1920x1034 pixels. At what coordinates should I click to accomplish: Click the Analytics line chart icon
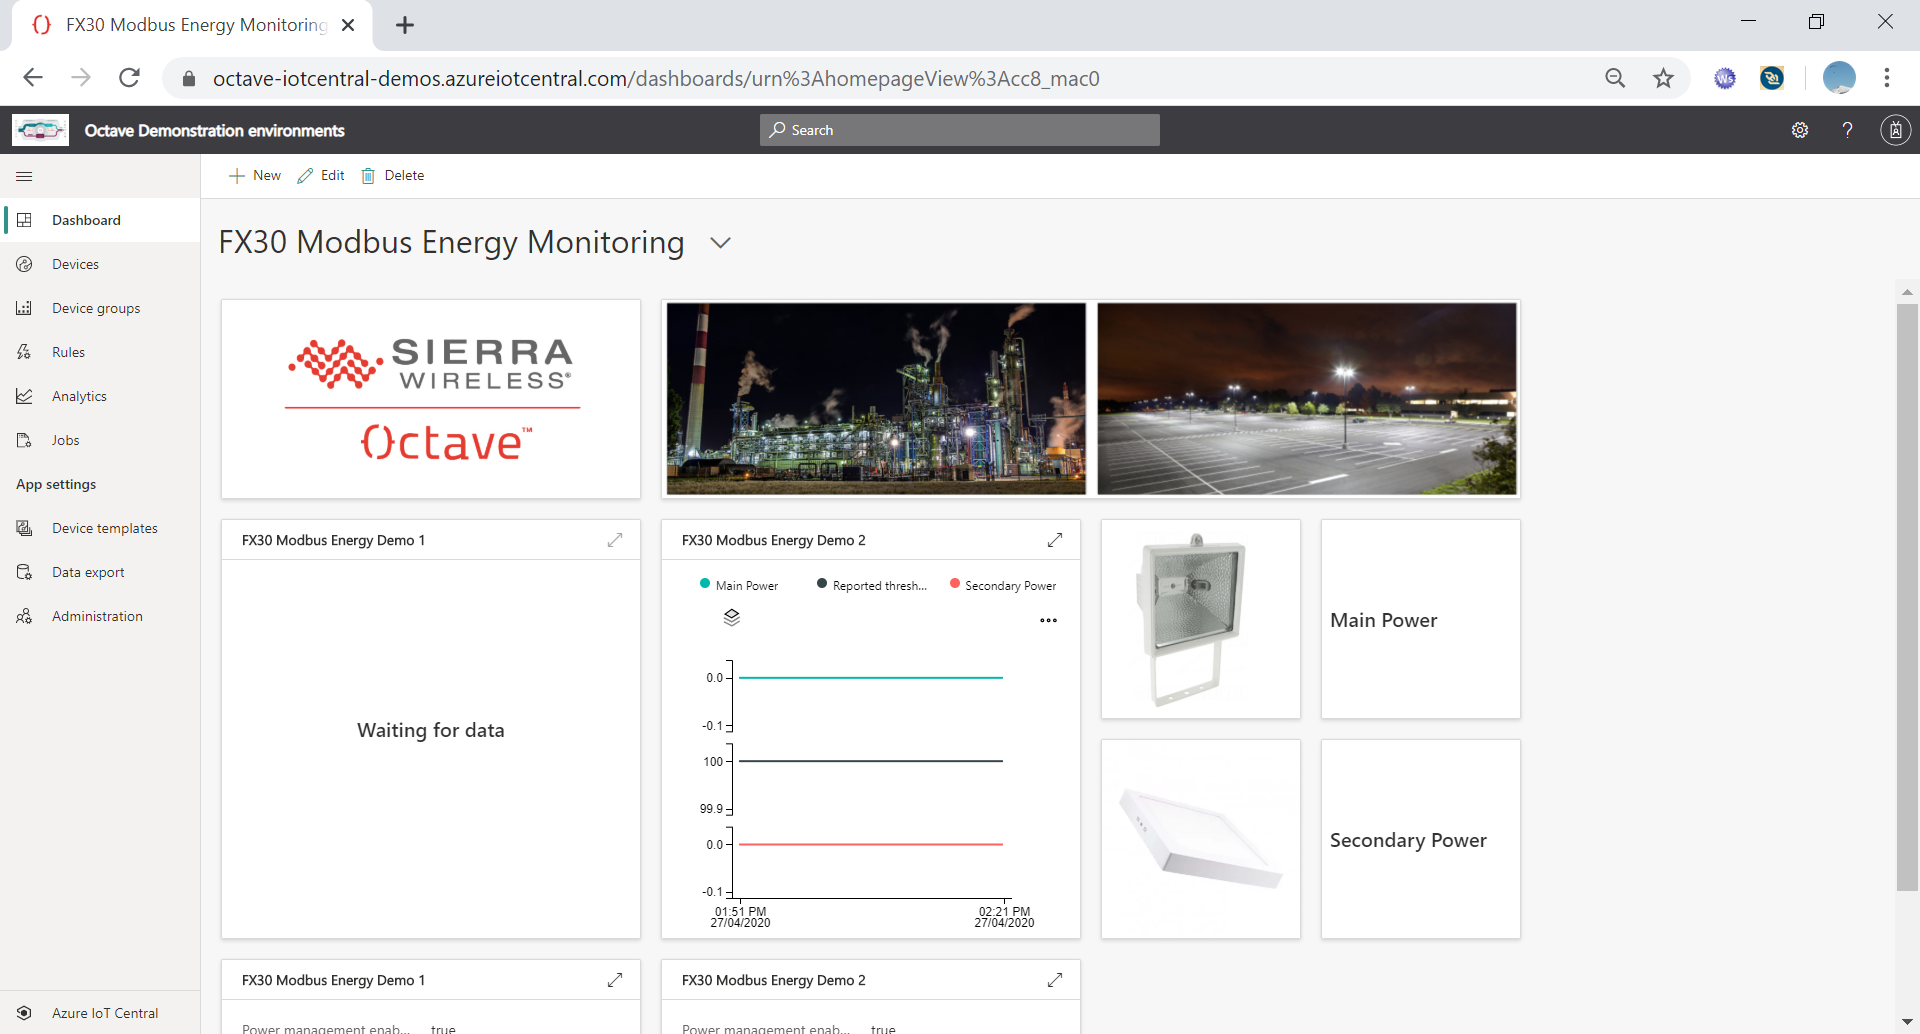[25, 396]
